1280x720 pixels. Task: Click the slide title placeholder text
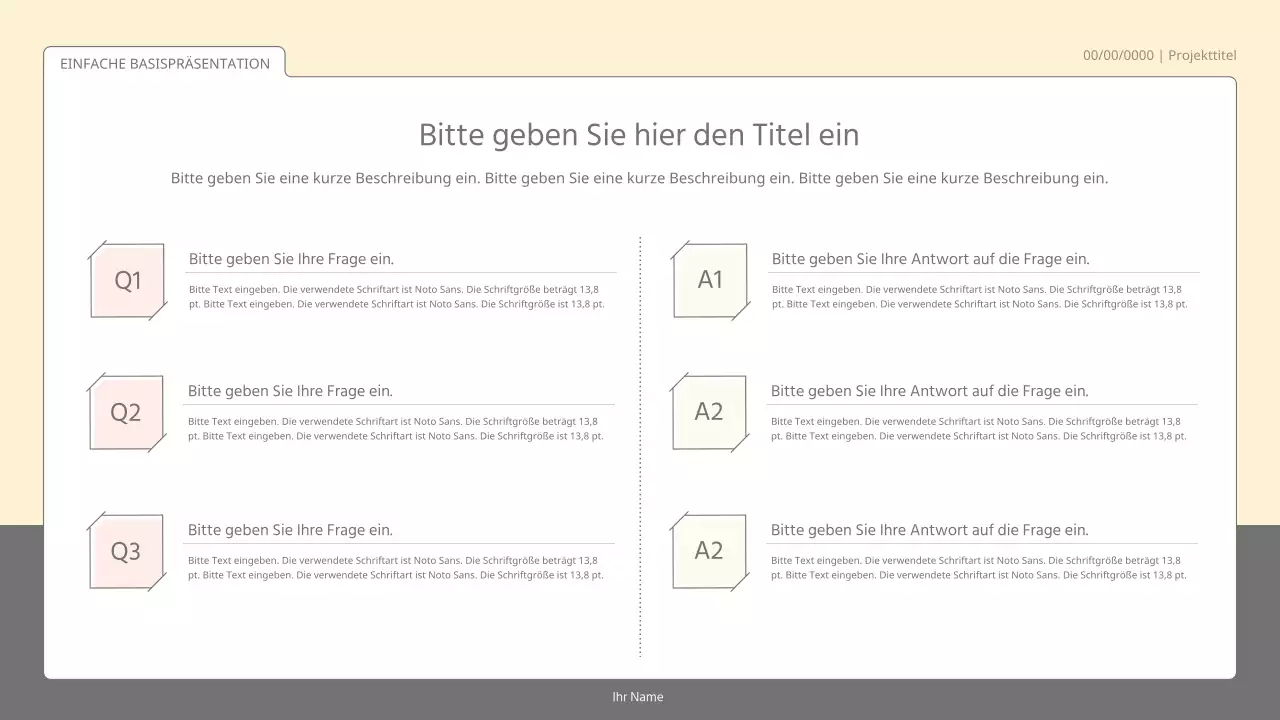[639, 134]
